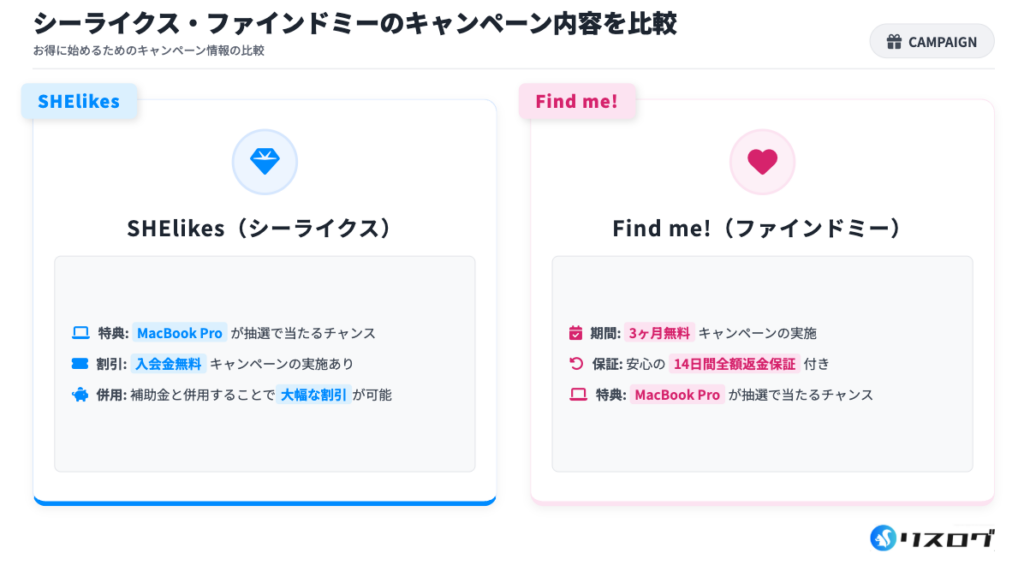
Task: Click the blue MacBook Pro highlight
Action: pyautogui.click(x=179, y=333)
